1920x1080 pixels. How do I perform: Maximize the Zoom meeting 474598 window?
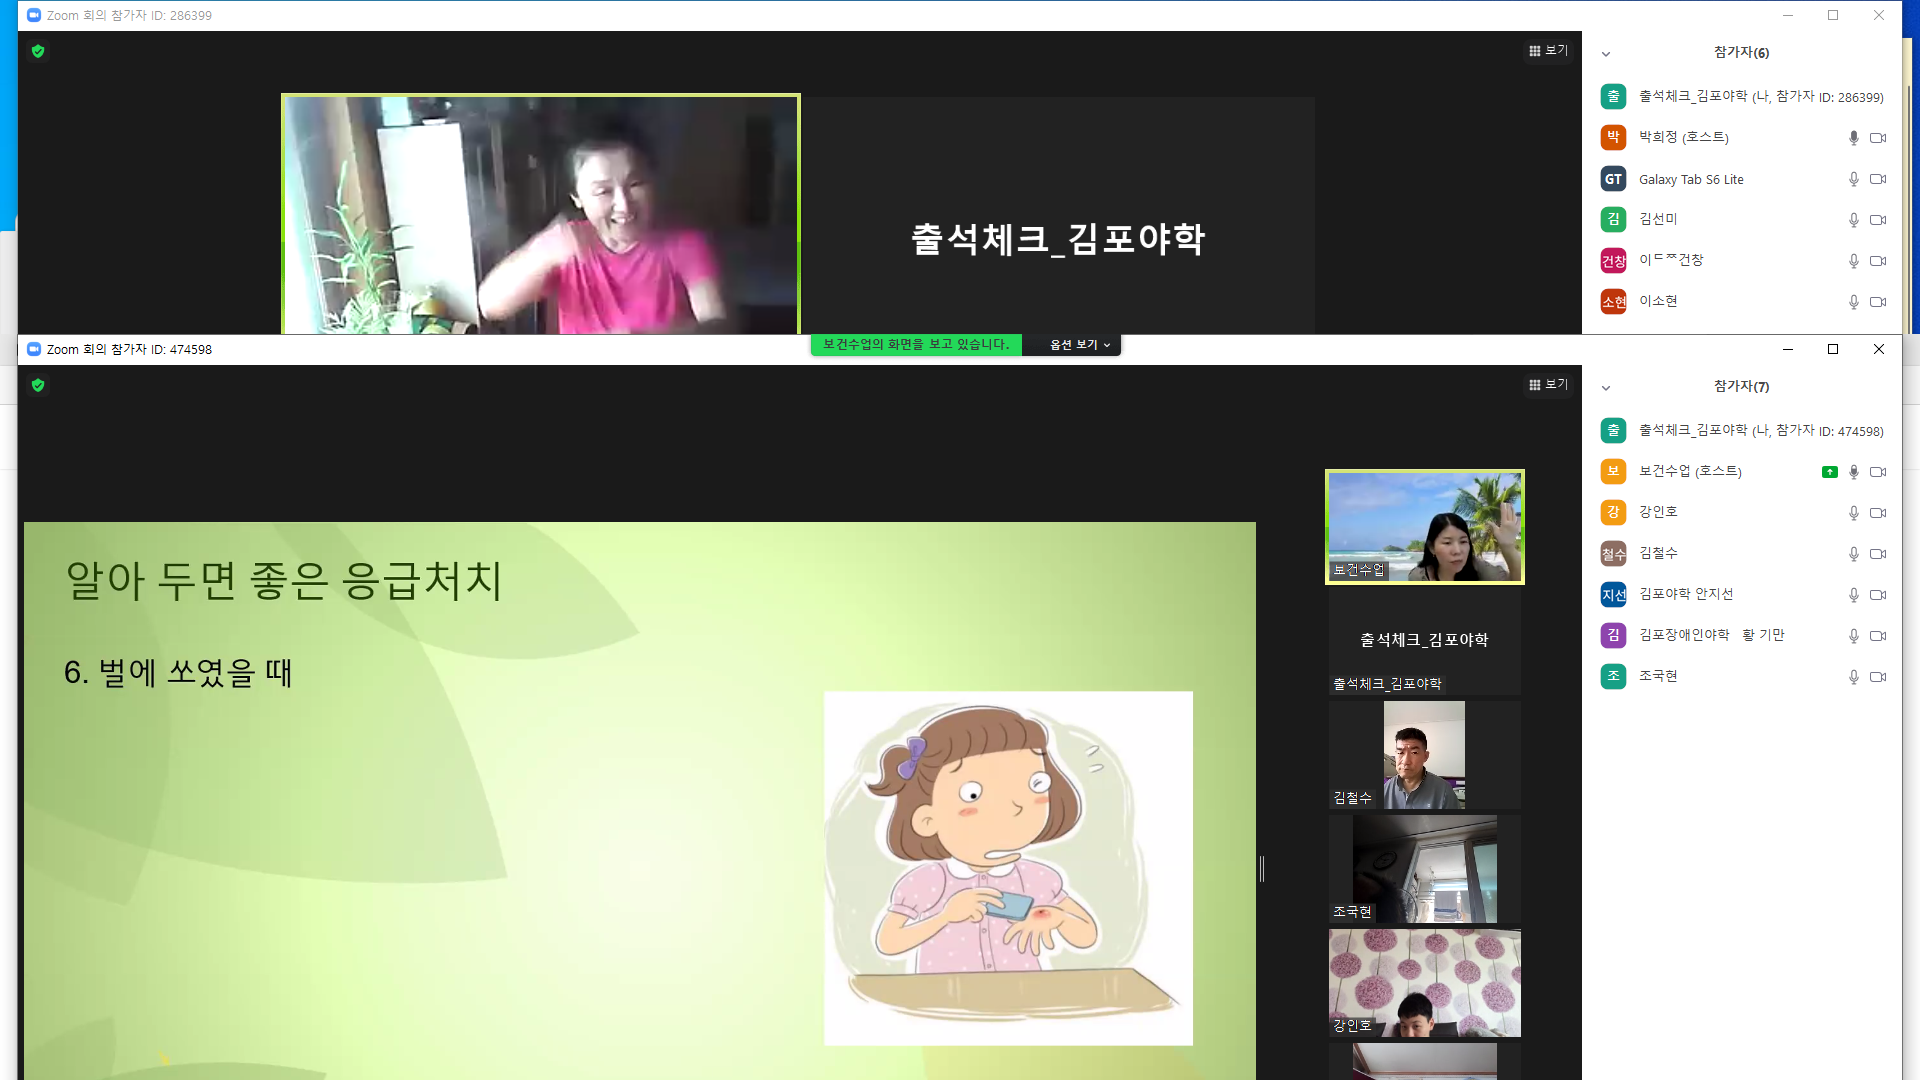pos(1833,349)
